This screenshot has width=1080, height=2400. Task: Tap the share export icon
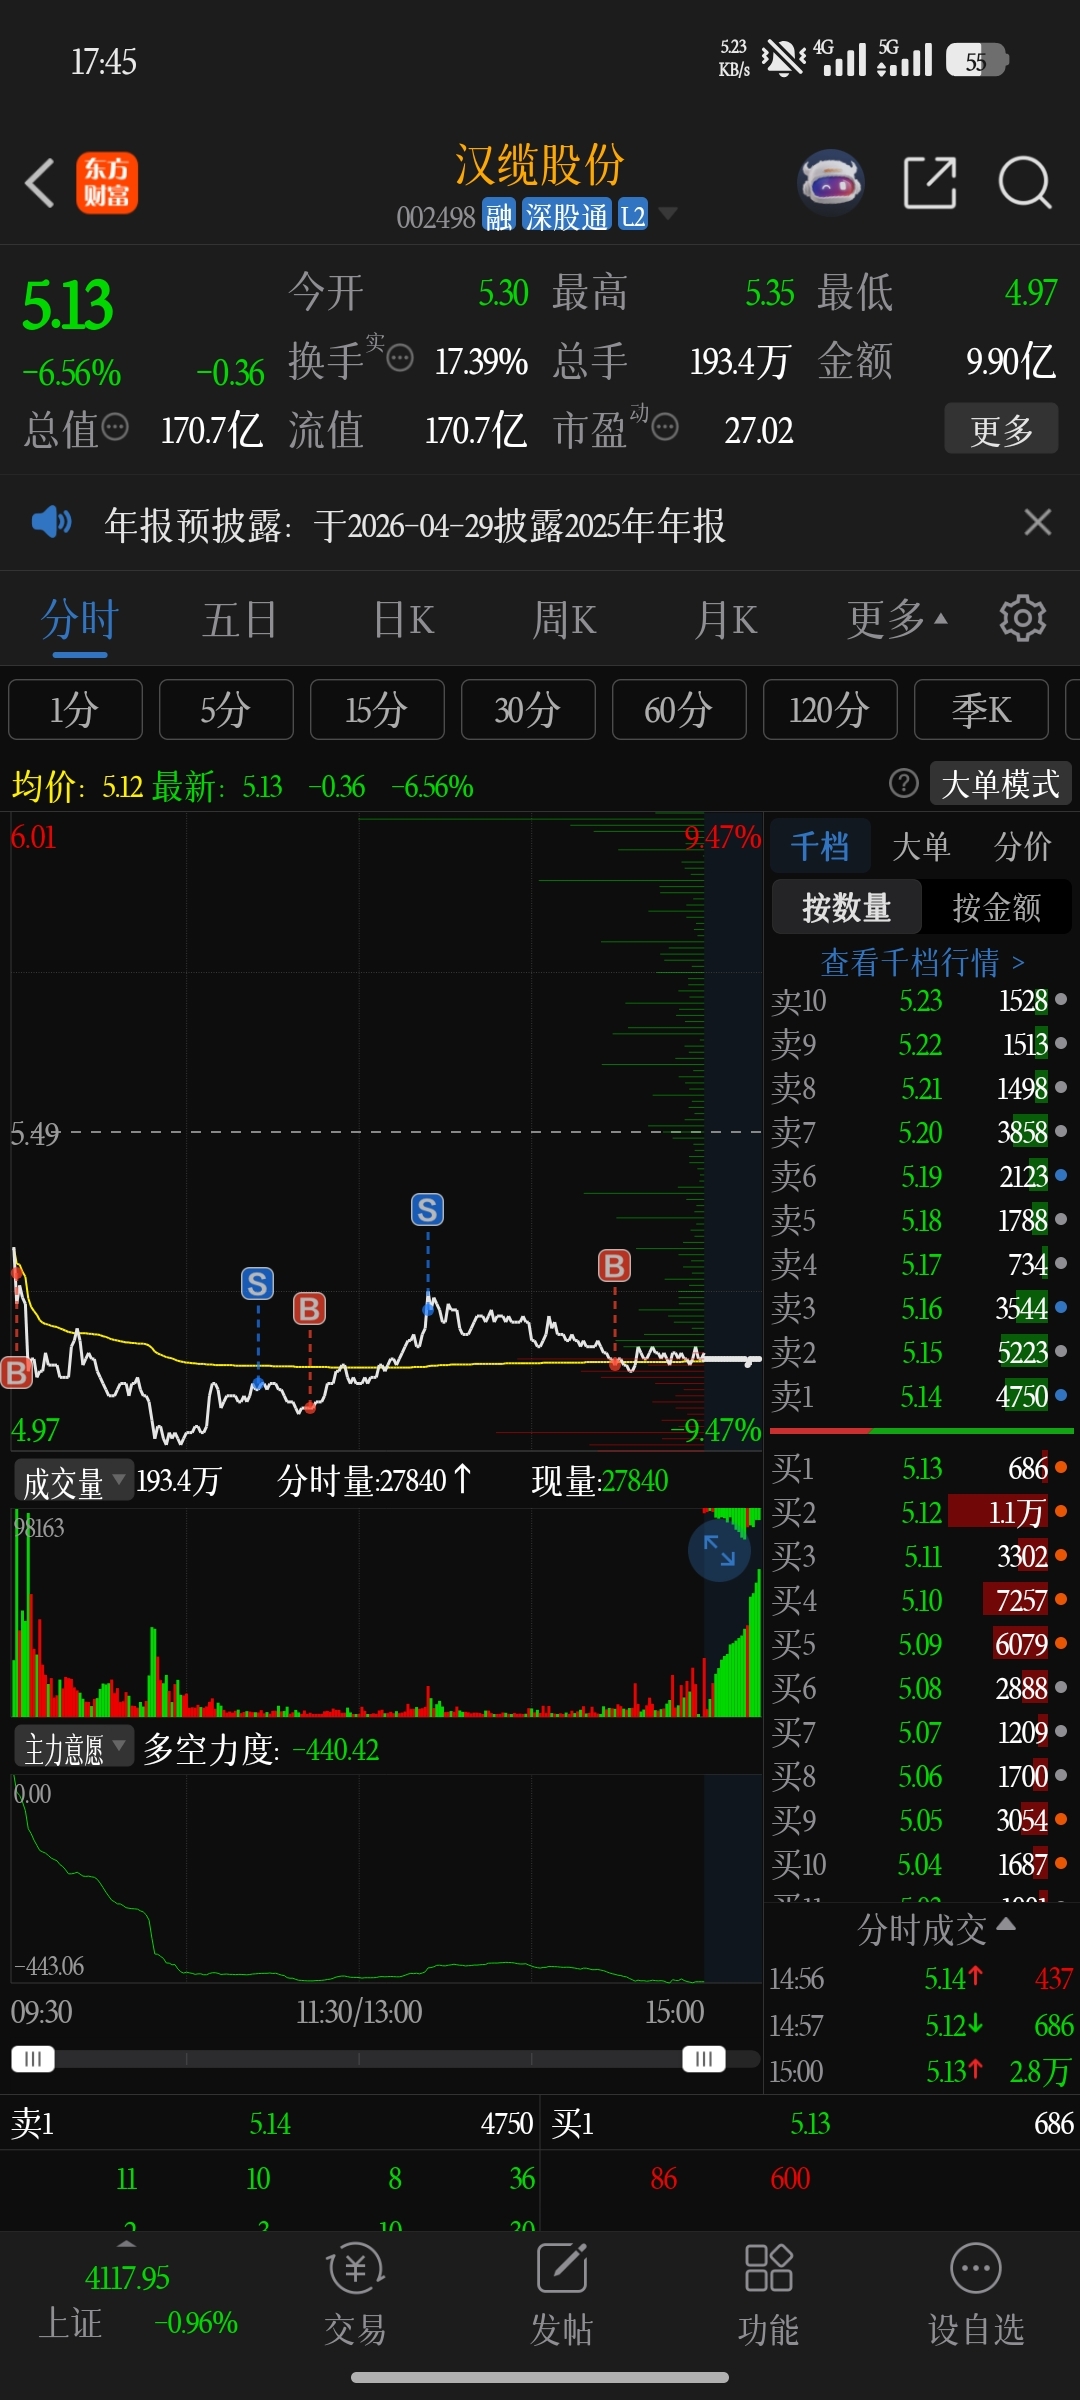coord(930,183)
